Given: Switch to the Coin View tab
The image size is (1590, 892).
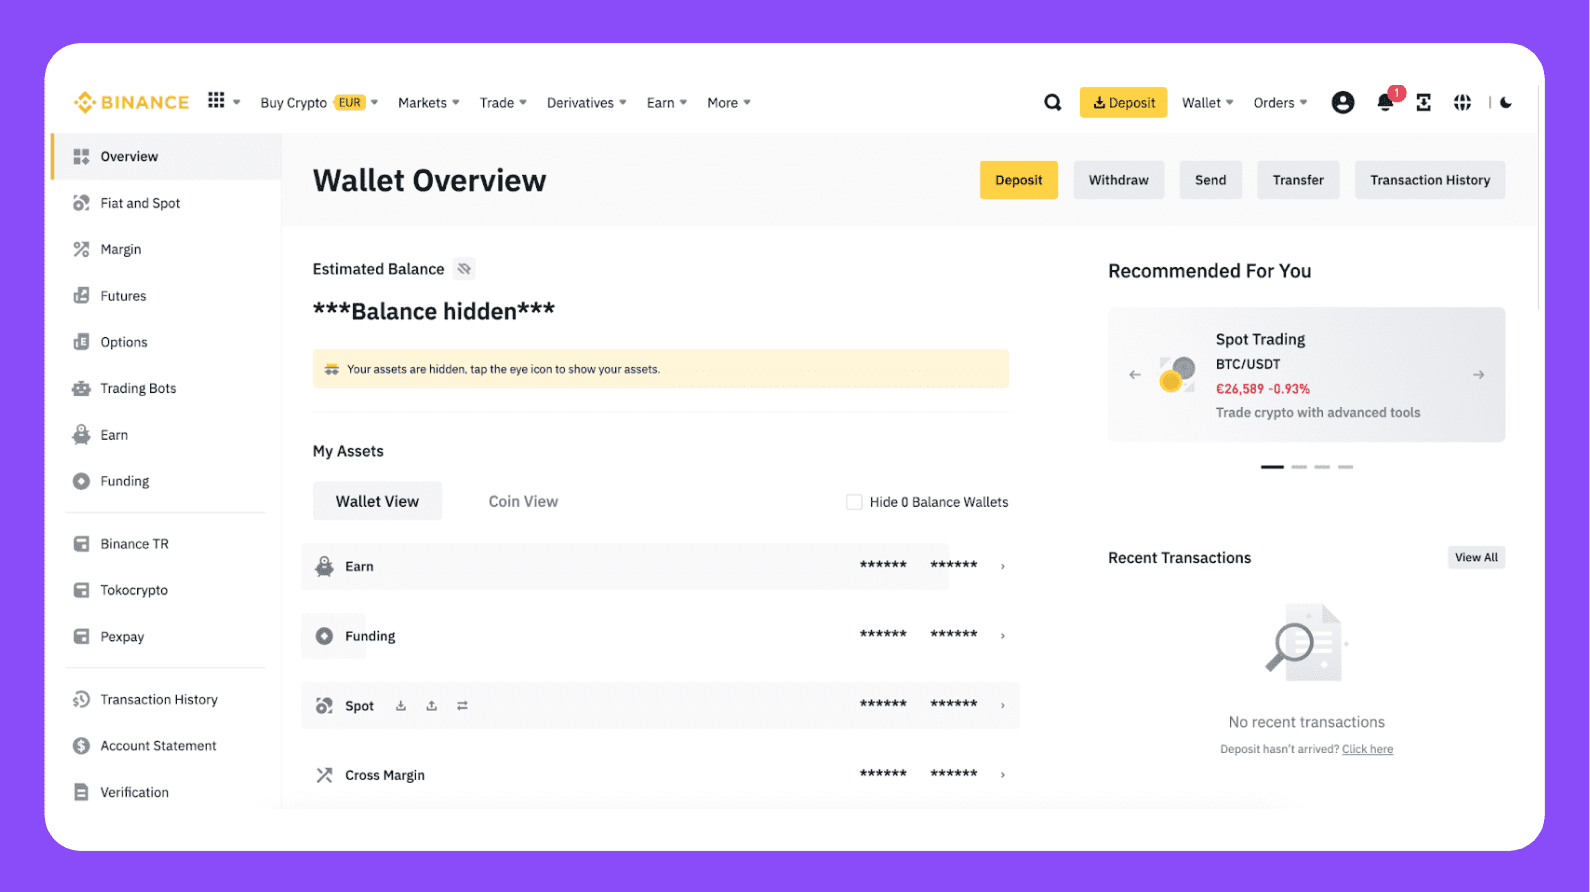Looking at the screenshot, I should pyautogui.click(x=523, y=501).
